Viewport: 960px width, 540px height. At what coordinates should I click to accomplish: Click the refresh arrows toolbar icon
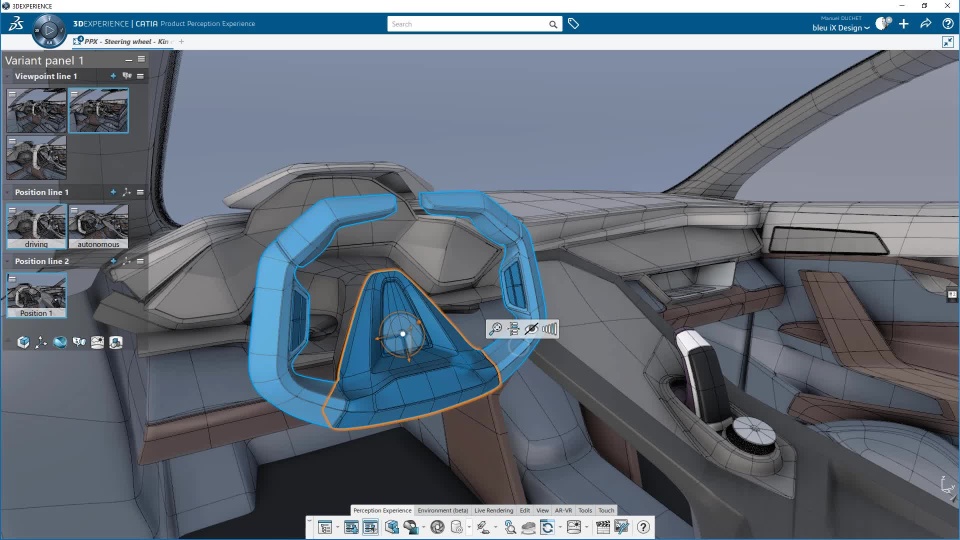point(547,527)
